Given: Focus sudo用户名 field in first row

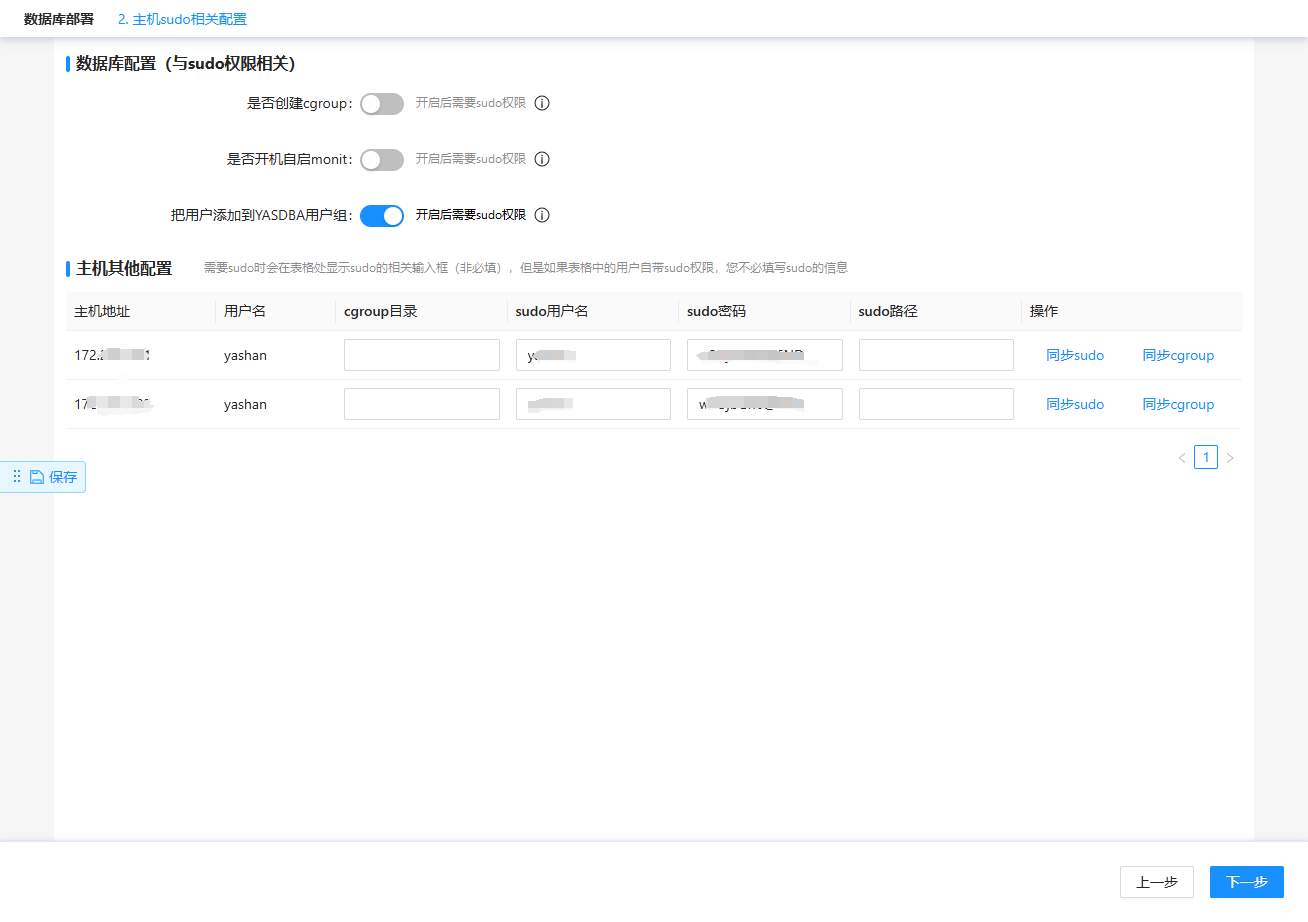Looking at the screenshot, I should [x=593, y=355].
